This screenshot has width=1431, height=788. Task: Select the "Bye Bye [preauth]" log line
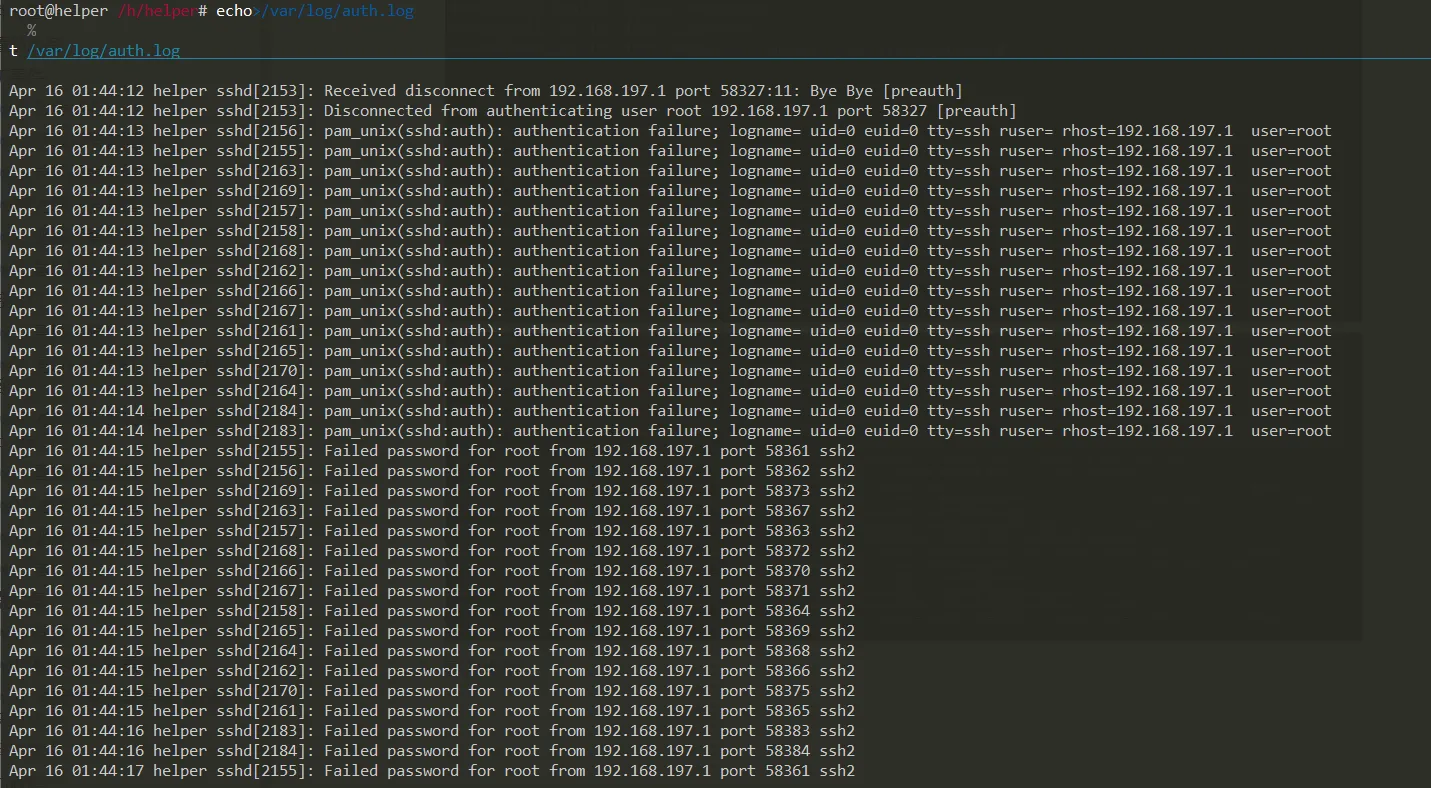[x=485, y=91]
